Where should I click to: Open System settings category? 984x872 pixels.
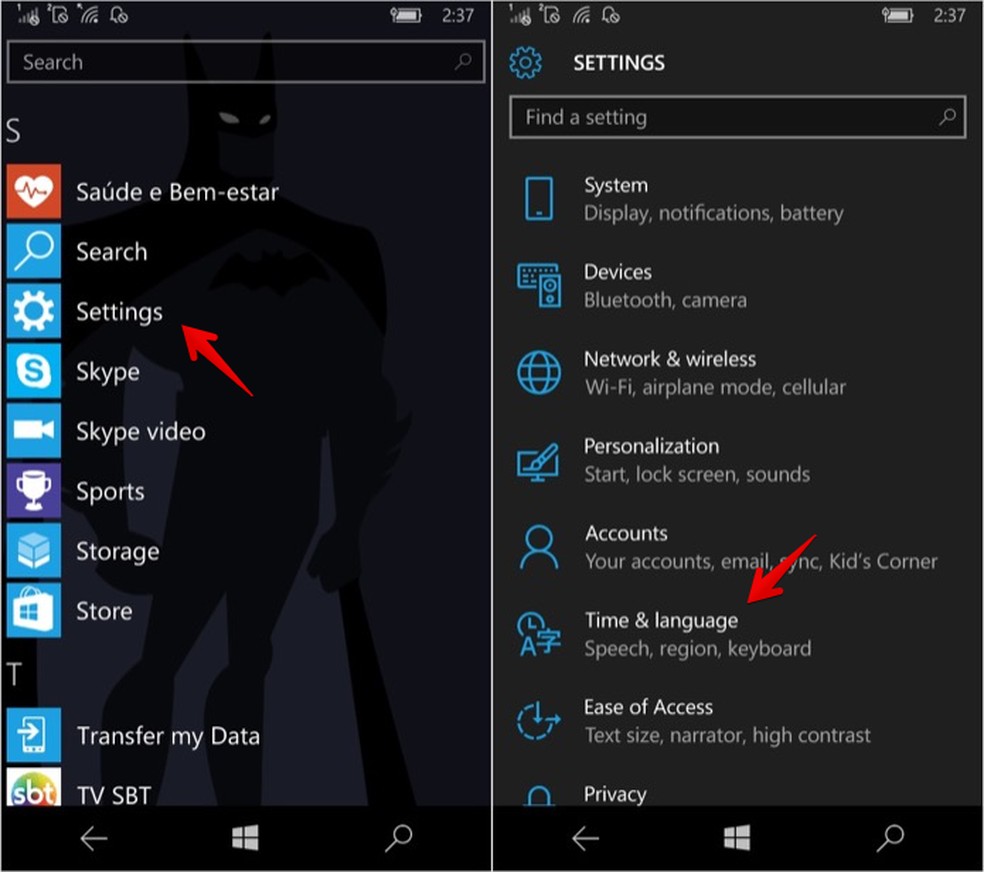[x=737, y=199]
